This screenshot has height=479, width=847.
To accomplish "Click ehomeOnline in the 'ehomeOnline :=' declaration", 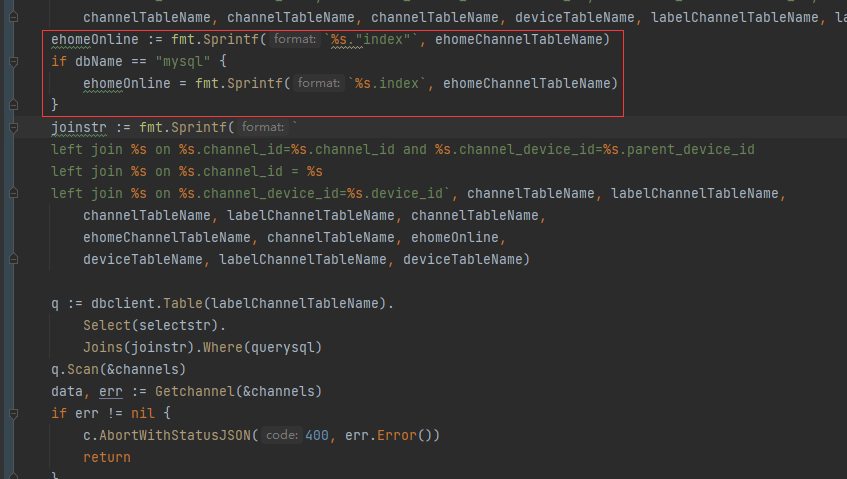I will (x=95, y=39).
